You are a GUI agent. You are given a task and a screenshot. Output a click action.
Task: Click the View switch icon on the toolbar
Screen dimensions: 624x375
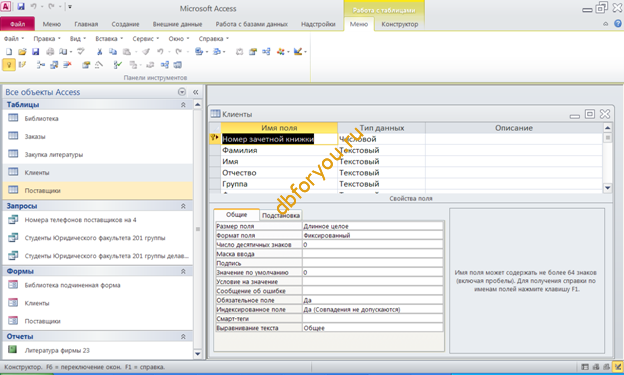(x=298, y=52)
